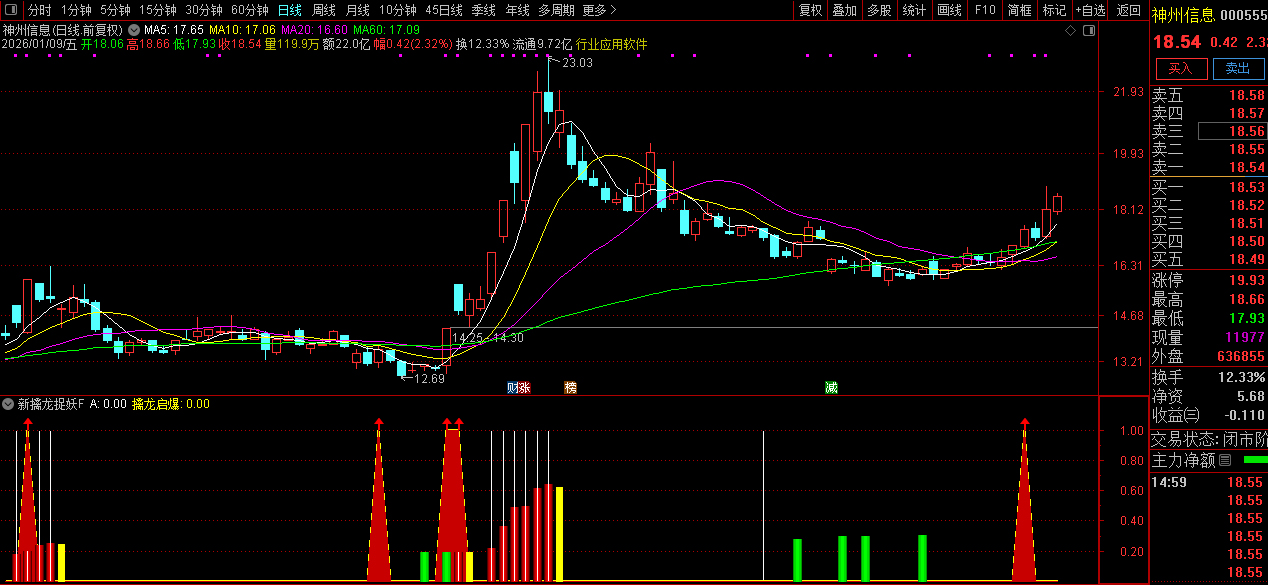Expand the MA indicator dropdown beside 前复权
Screen dimensions: 1268x585
click(x=134, y=30)
